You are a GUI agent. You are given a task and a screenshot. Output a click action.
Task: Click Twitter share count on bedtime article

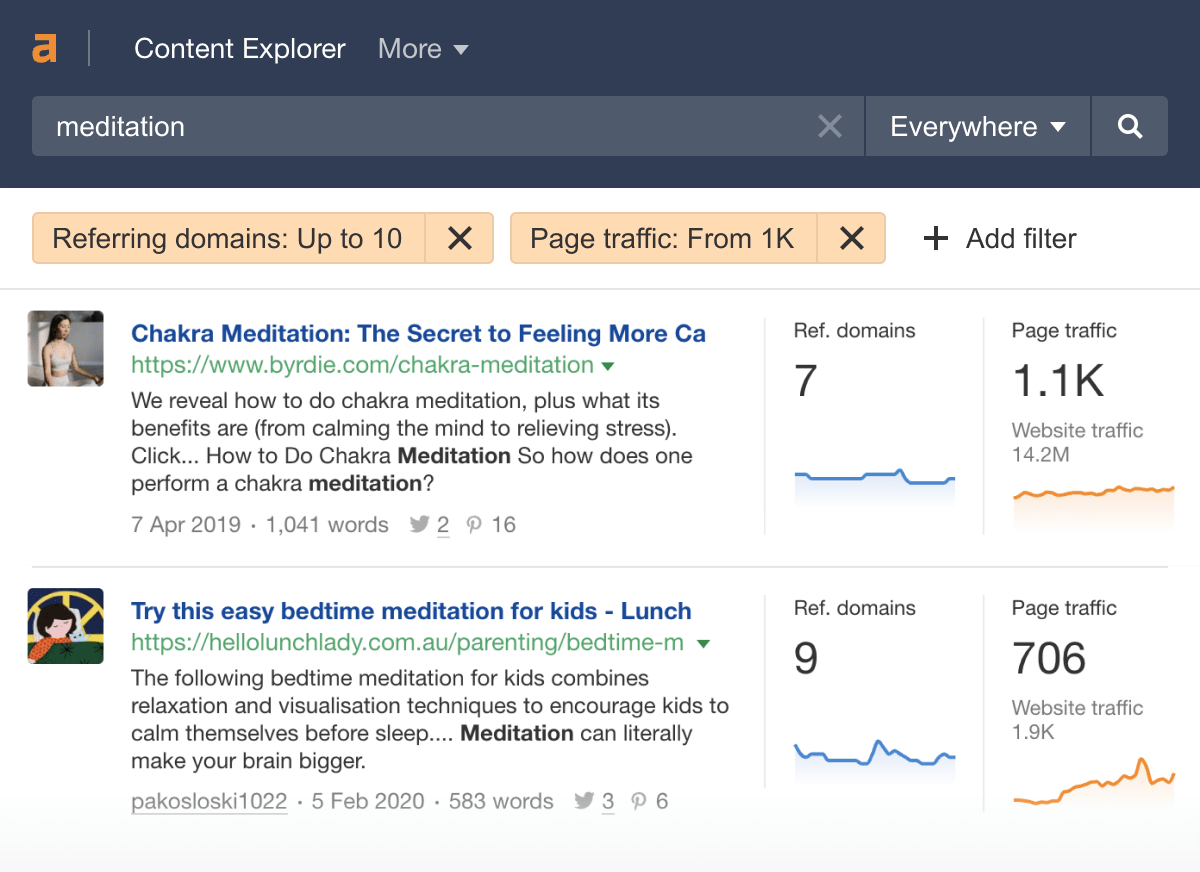(607, 802)
